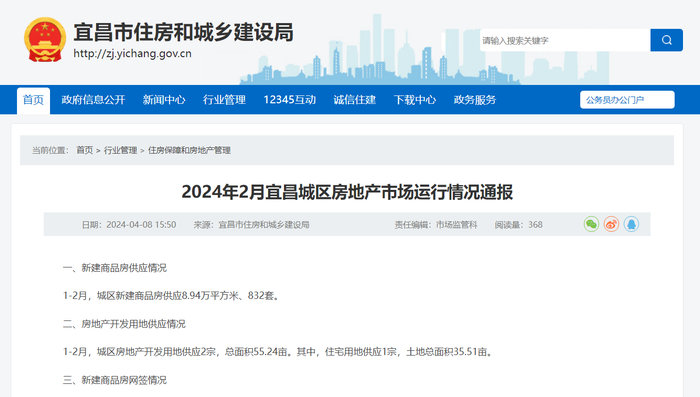Click paragraph mentioning 总面积55.24亩
This screenshot has width=700, height=397.
coord(278,352)
